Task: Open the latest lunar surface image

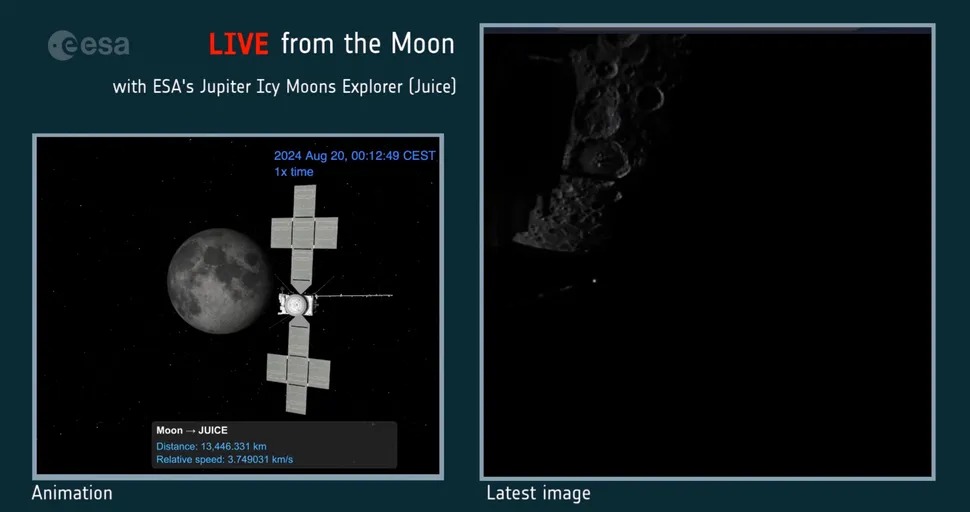Action: [707, 252]
